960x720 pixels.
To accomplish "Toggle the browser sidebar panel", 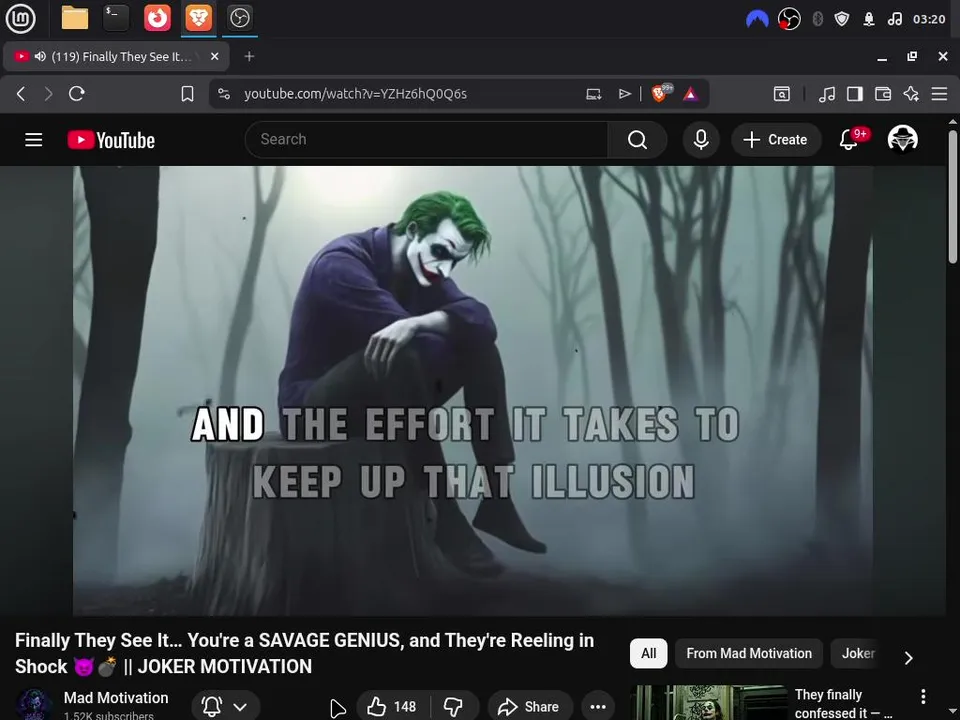I will [x=855, y=94].
